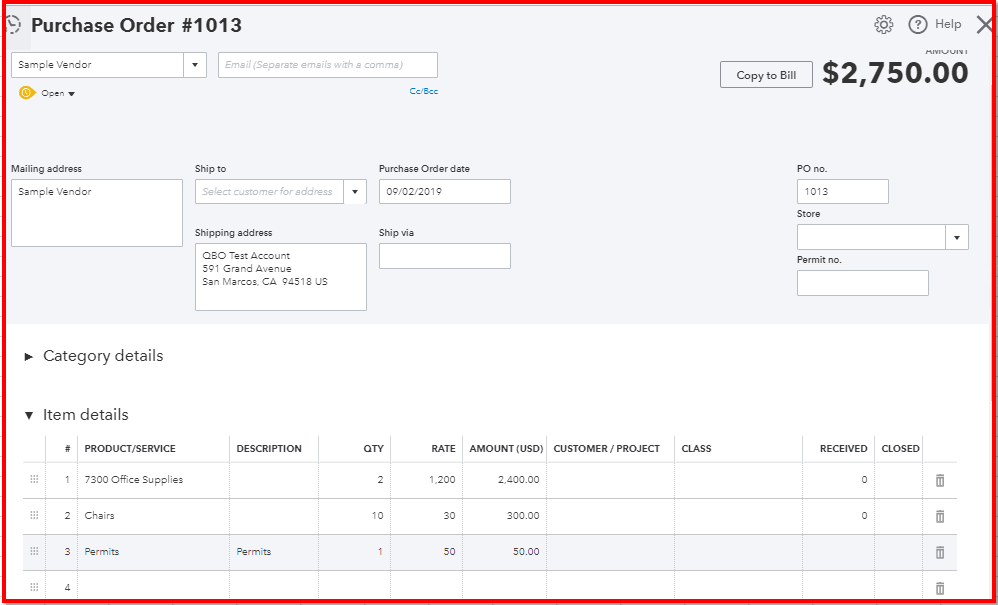Click into the Email input field
The width and height of the screenshot is (998, 605).
328,65
